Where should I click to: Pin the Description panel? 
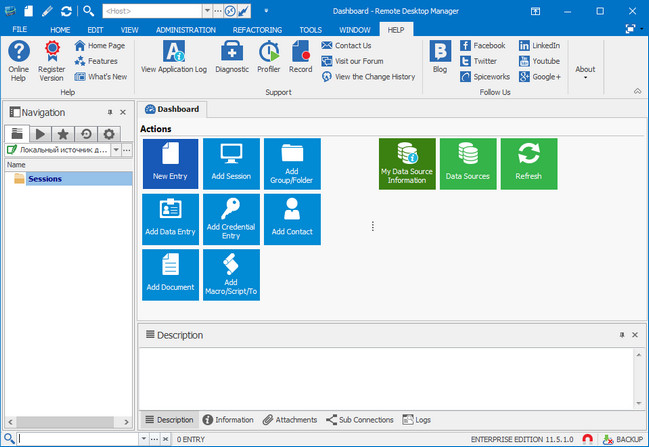(x=622, y=335)
